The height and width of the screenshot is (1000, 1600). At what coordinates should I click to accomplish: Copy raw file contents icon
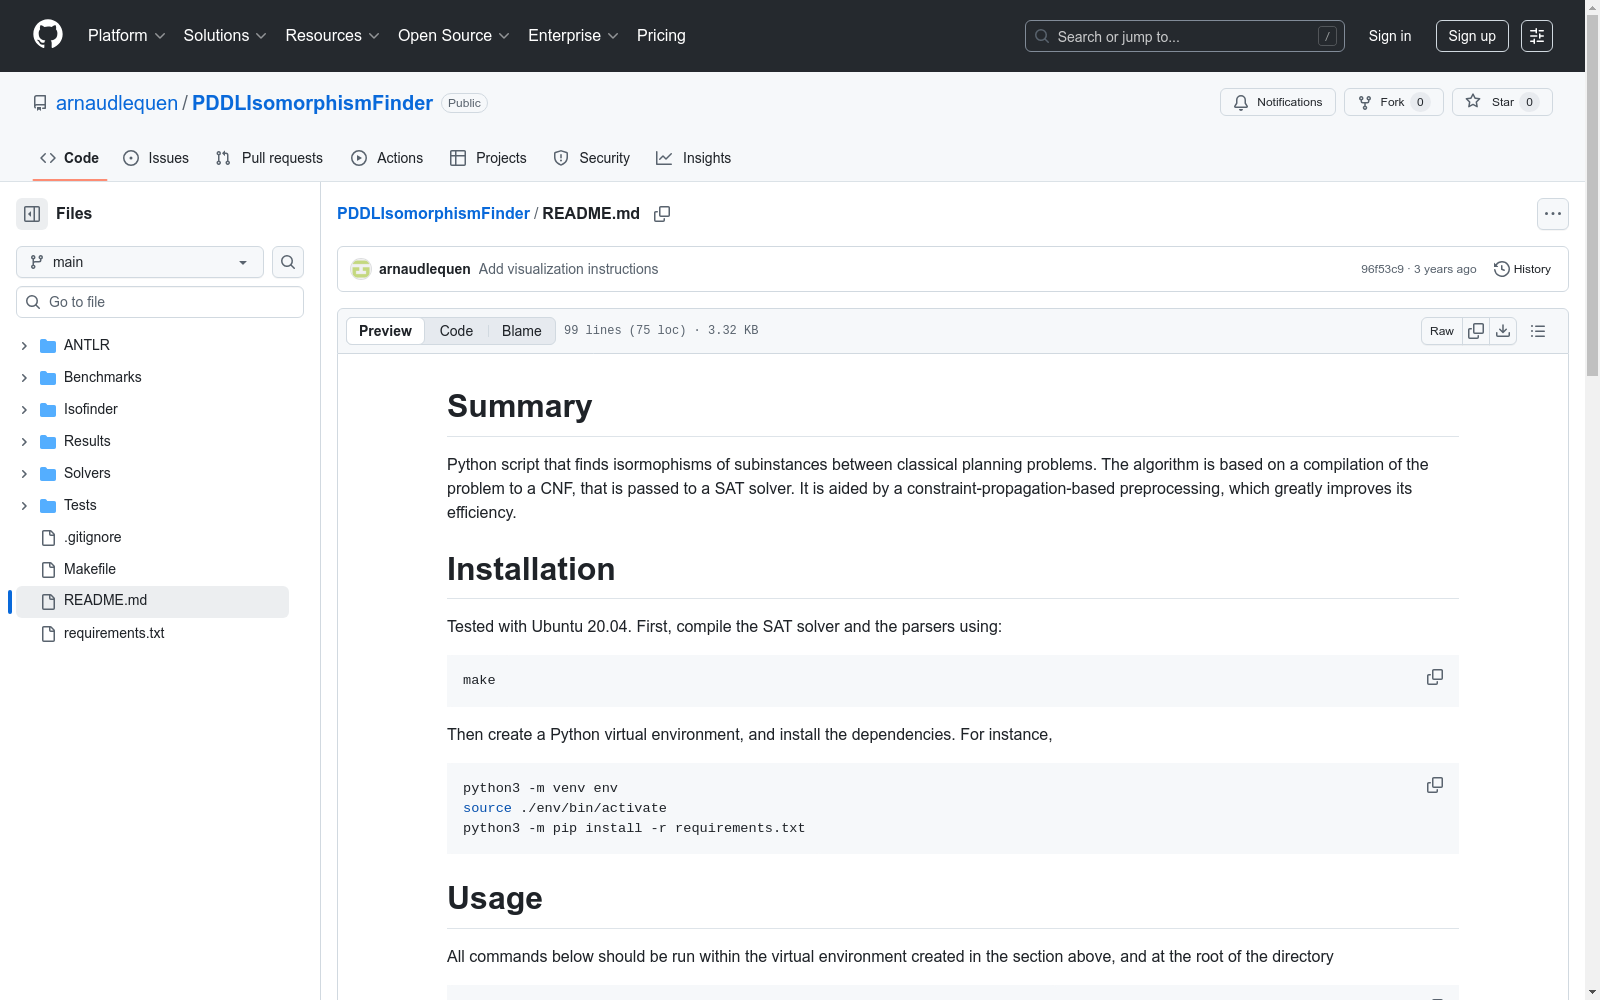click(x=1476, y=331)
